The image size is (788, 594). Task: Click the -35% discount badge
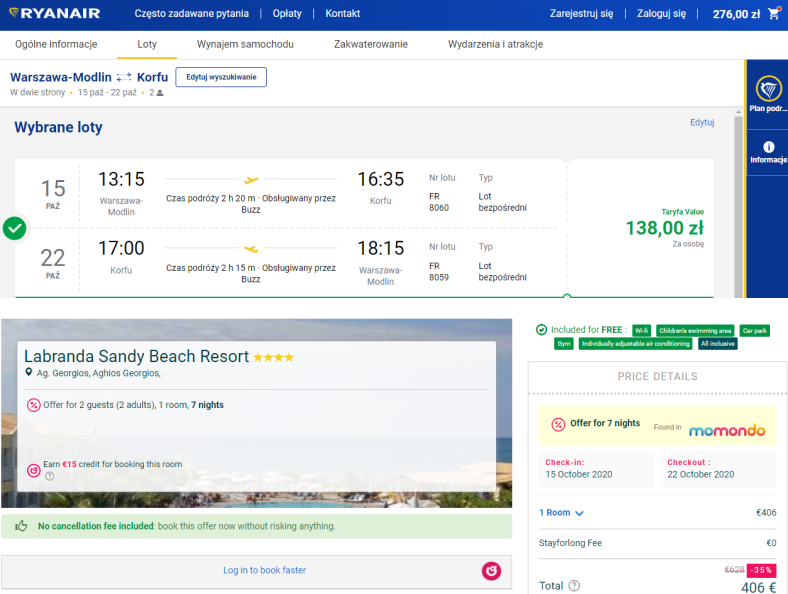click(761, 570)
